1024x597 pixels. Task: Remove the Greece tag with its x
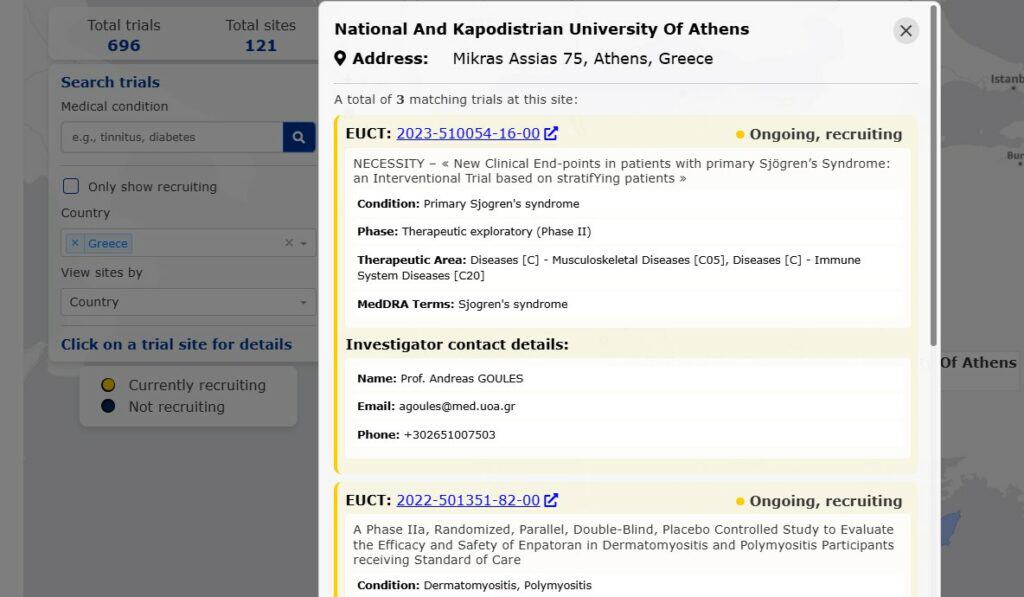click(x=75, y=243)
